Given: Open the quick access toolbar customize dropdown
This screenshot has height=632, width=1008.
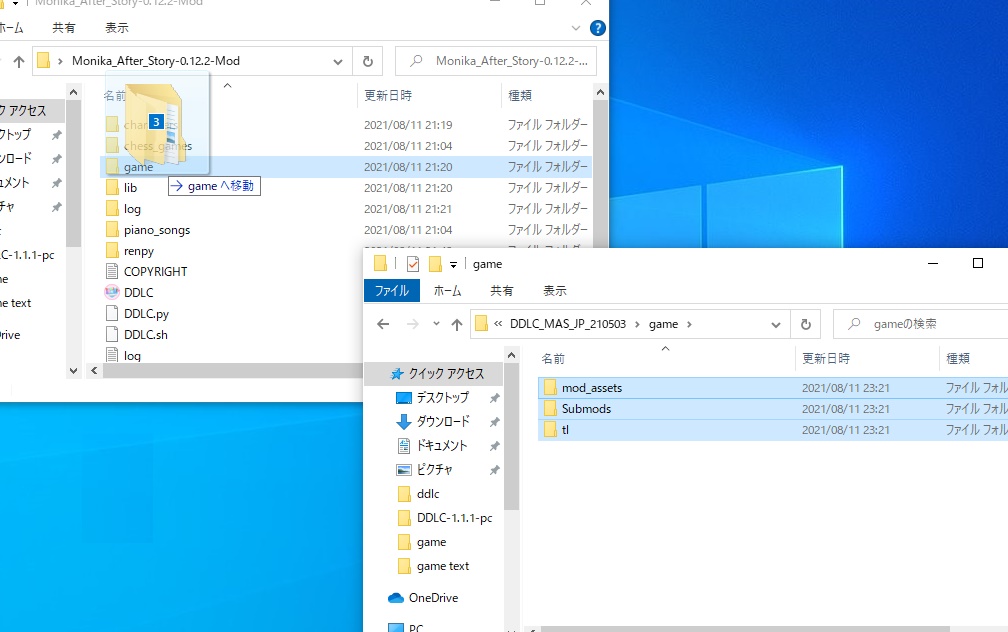Looking at the screenshot, I should tap(453, 264).
